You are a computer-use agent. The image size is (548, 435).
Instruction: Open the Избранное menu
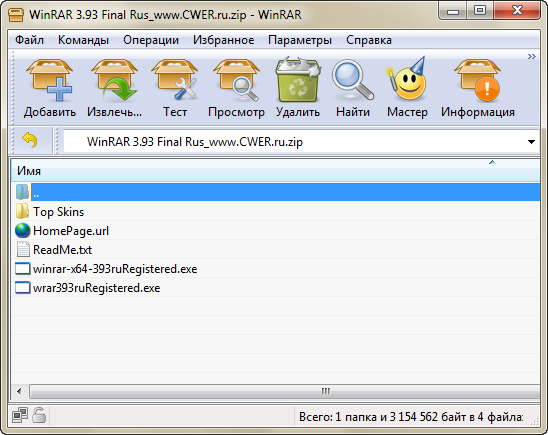223,40
